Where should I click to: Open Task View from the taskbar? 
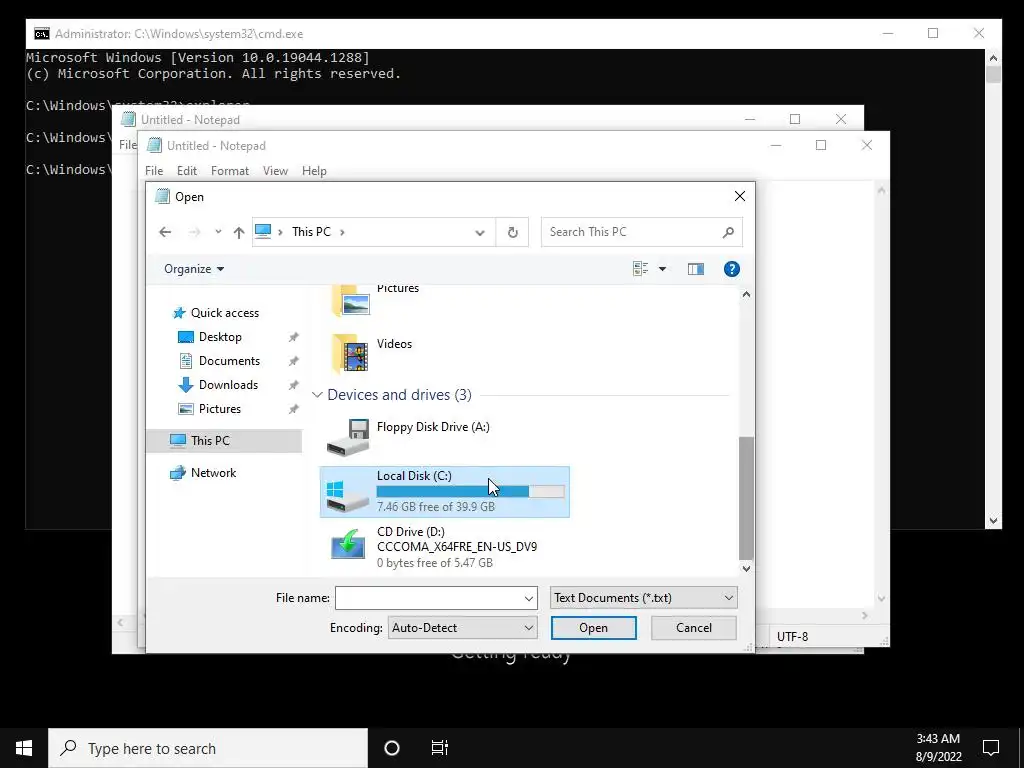coord(440,748)
